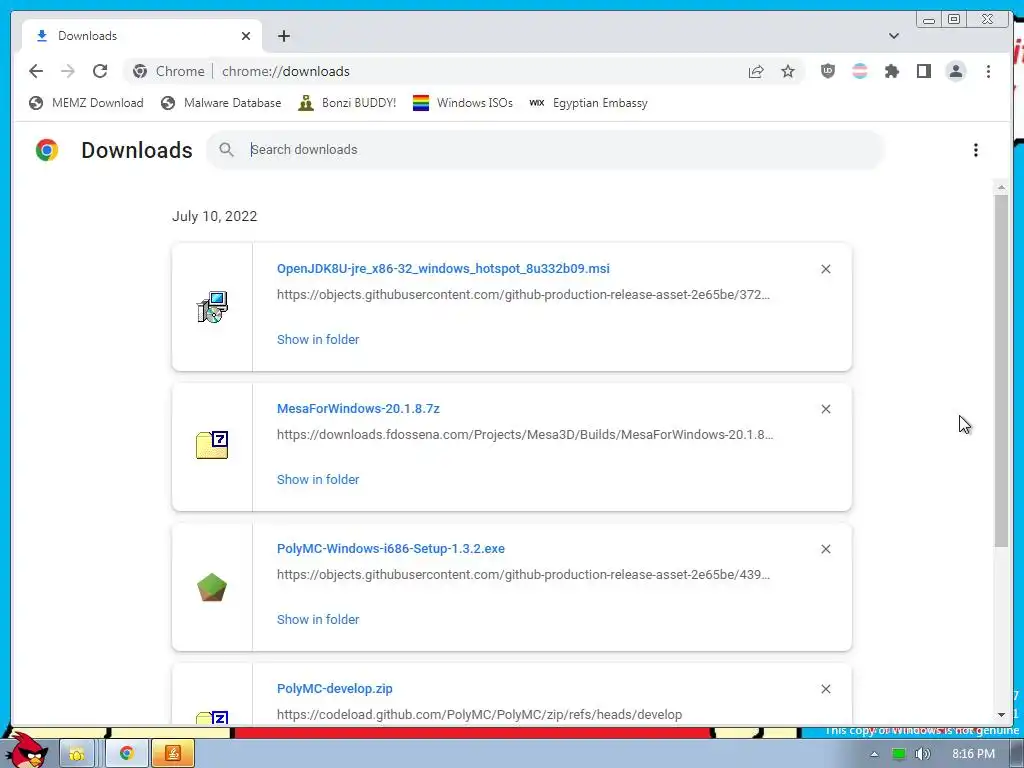Open a new tab with the plus button
This screenshot has width=1024, height=768.
pos(283,36)
